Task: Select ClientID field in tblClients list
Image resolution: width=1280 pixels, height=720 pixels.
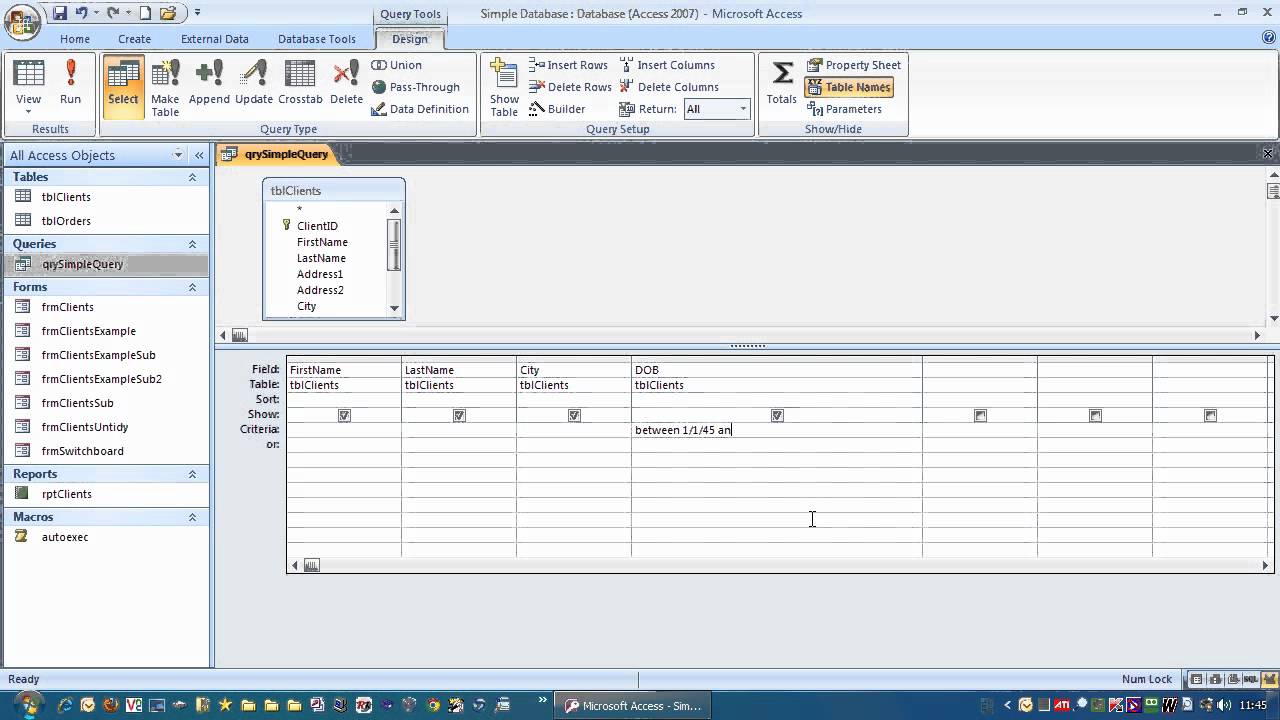Action: (316, 226)
